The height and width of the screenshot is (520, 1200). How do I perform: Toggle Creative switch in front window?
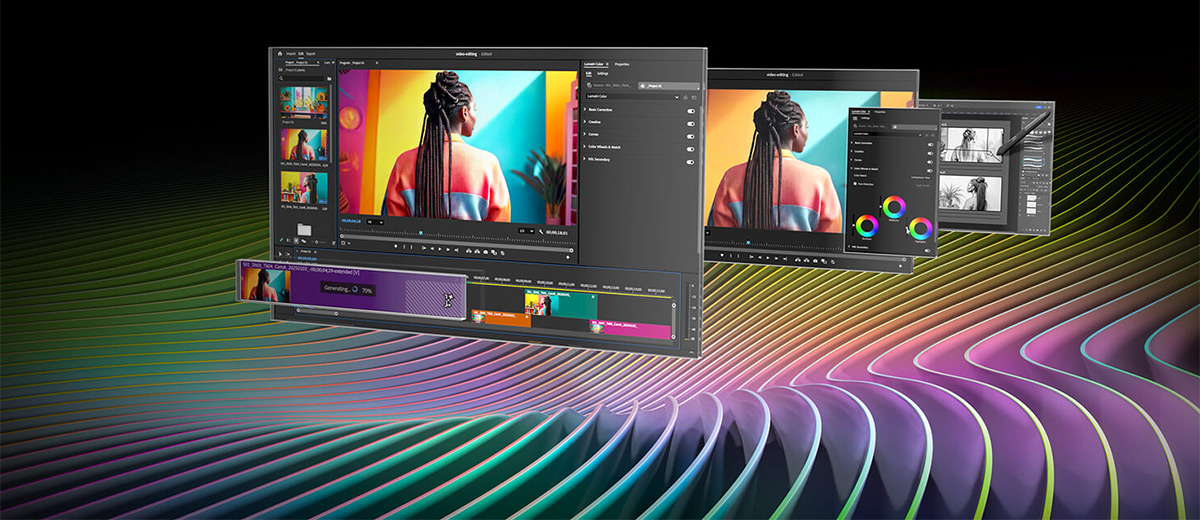point(691,124)
